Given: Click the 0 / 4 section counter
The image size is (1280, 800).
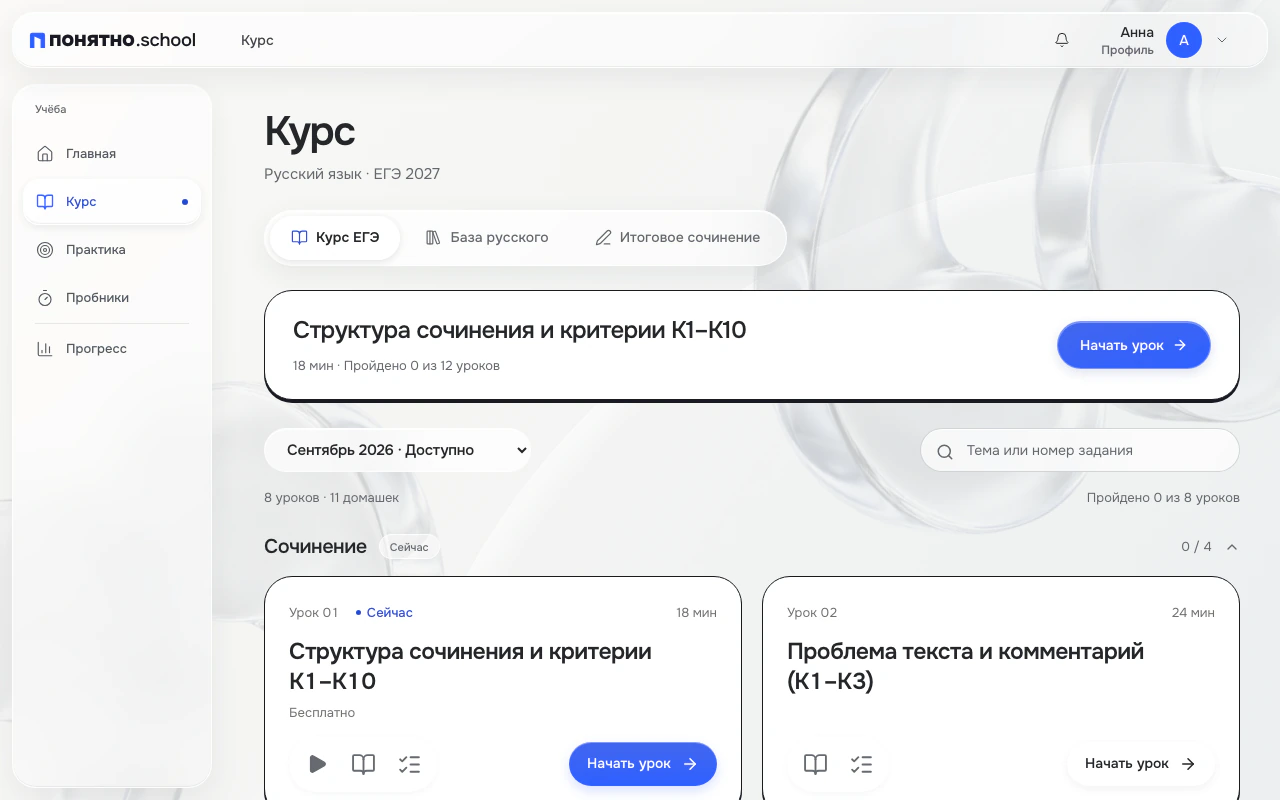Looking at the screenshot, I should pyautogui.click(x=1196, y=547).
